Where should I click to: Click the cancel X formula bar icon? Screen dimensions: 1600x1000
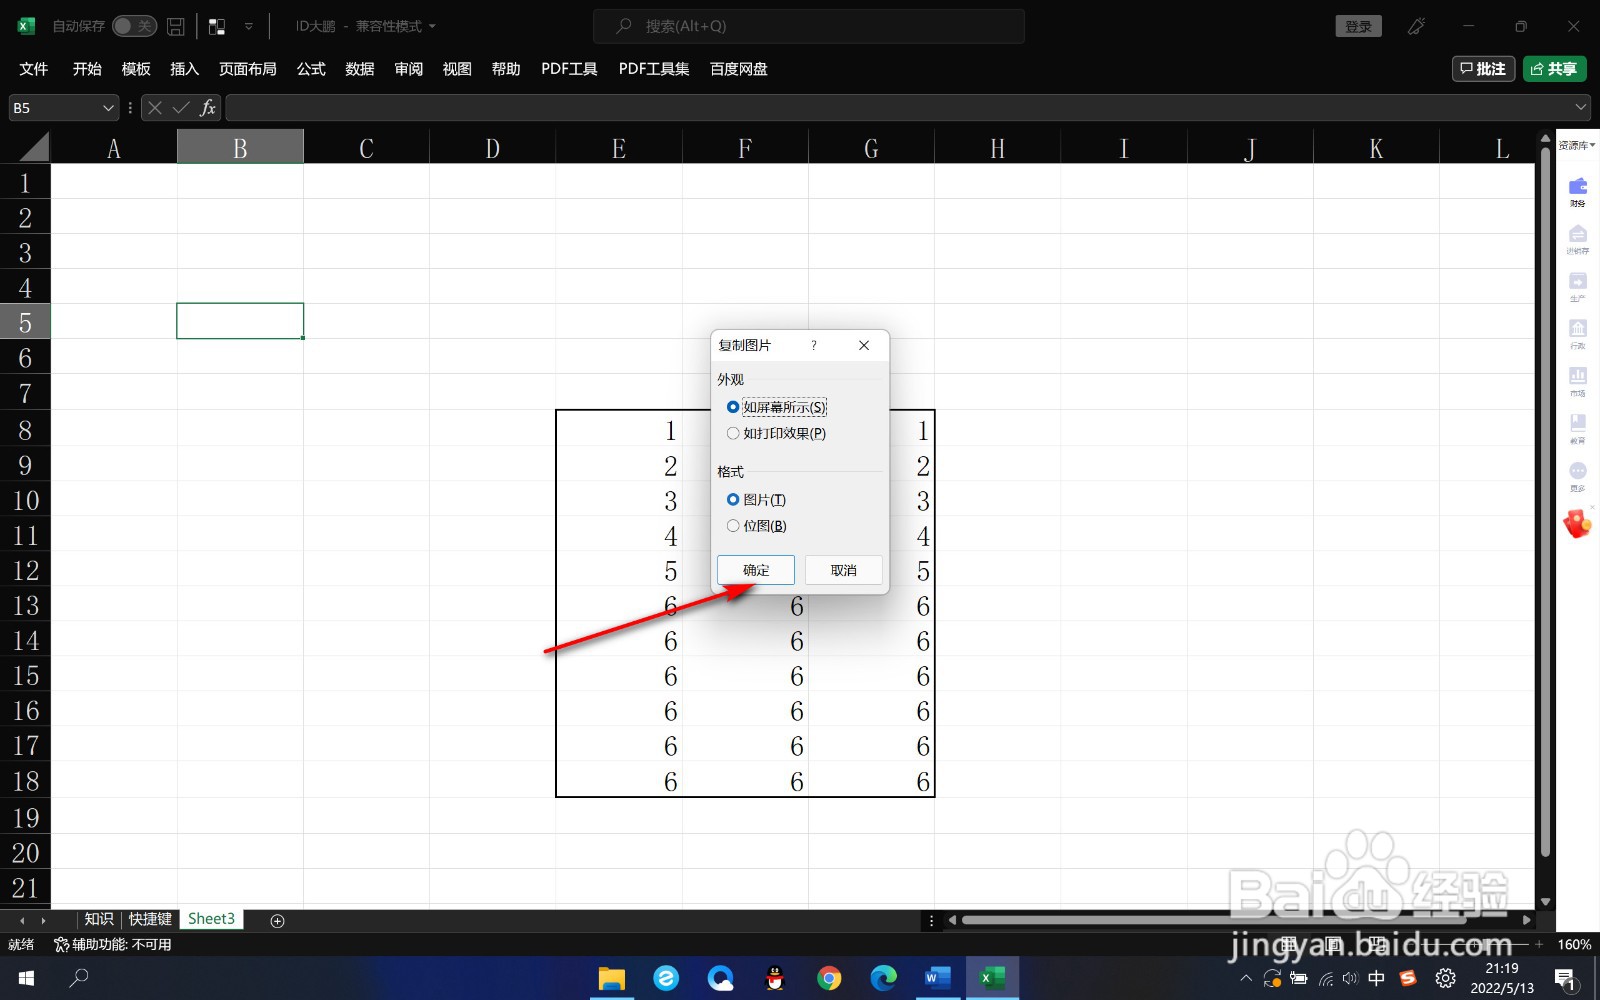(154, 108)
